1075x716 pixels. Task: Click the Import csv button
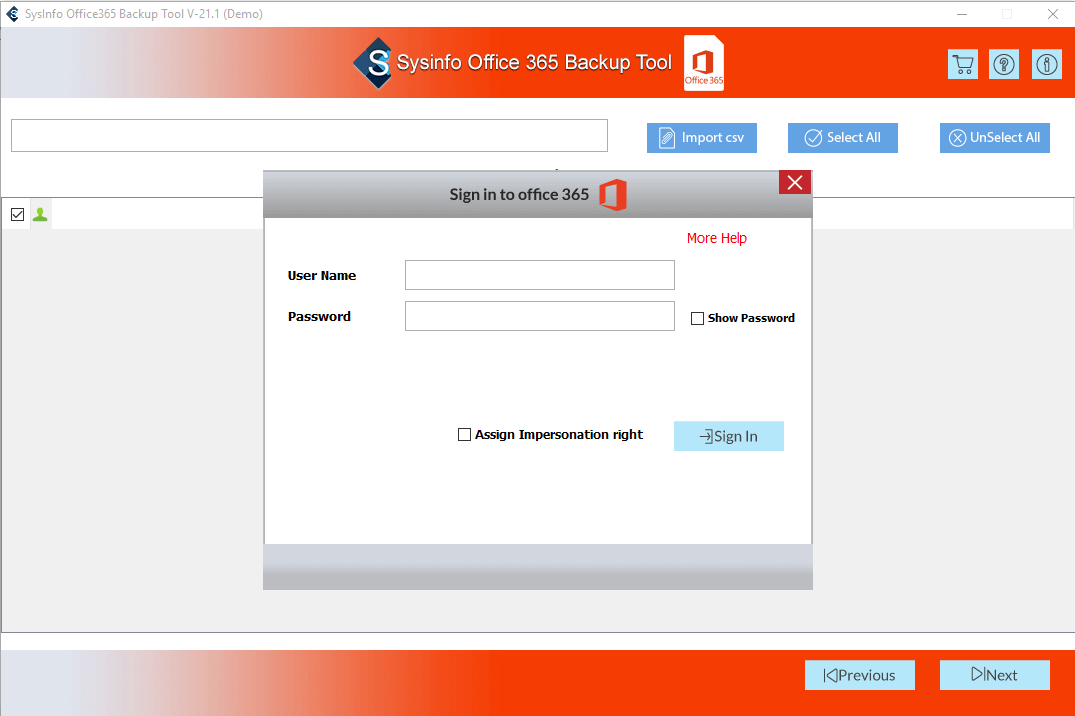tap(702, 138)
